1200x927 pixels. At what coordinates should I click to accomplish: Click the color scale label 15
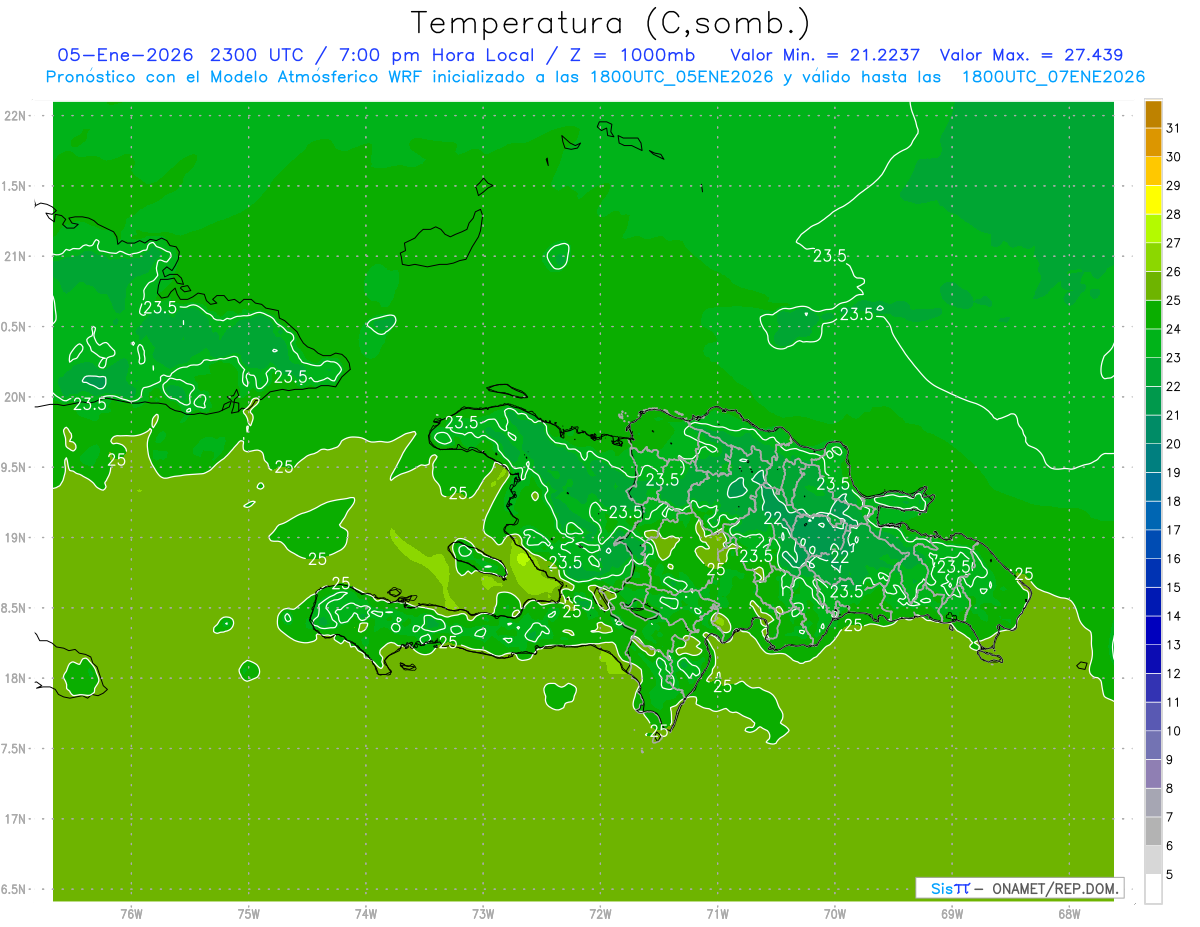(x=1173, y=587)
